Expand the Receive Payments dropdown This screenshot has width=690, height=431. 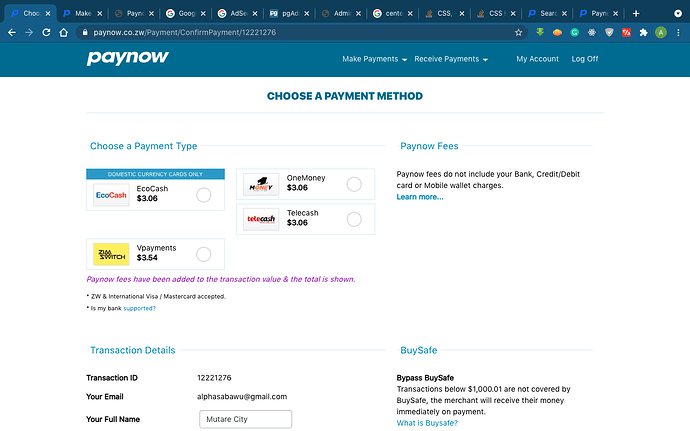451,59
